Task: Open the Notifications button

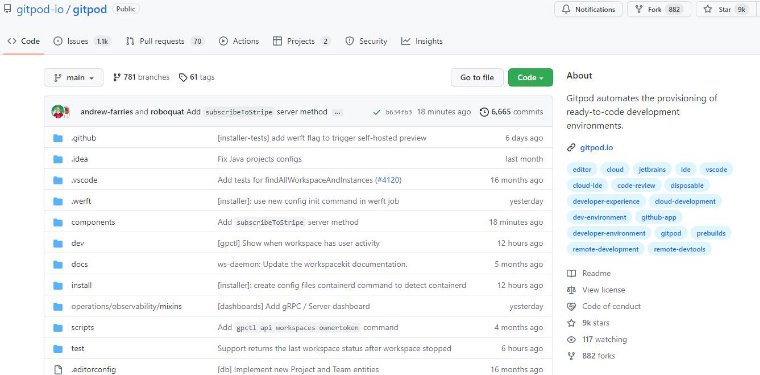Action: tap(588, 9)
